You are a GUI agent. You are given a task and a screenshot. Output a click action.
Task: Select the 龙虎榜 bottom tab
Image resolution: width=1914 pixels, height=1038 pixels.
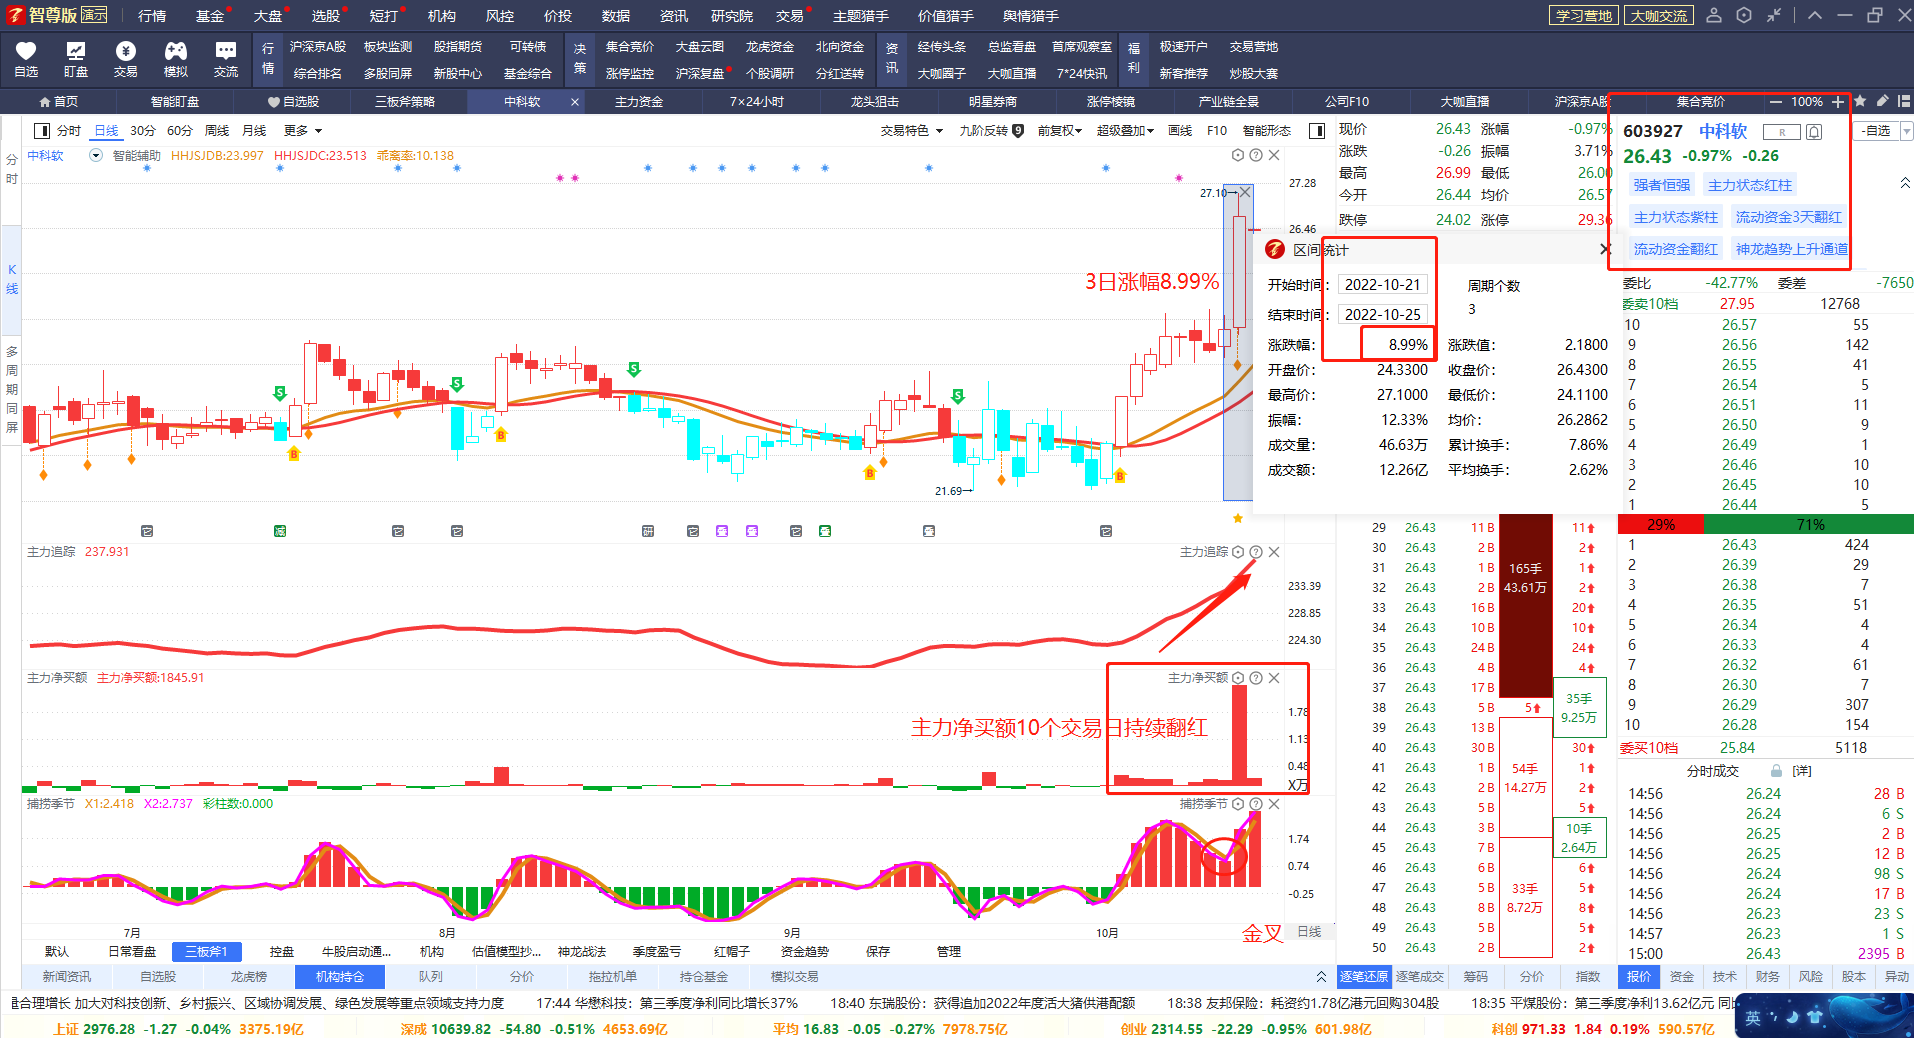(x=249, y=977)
